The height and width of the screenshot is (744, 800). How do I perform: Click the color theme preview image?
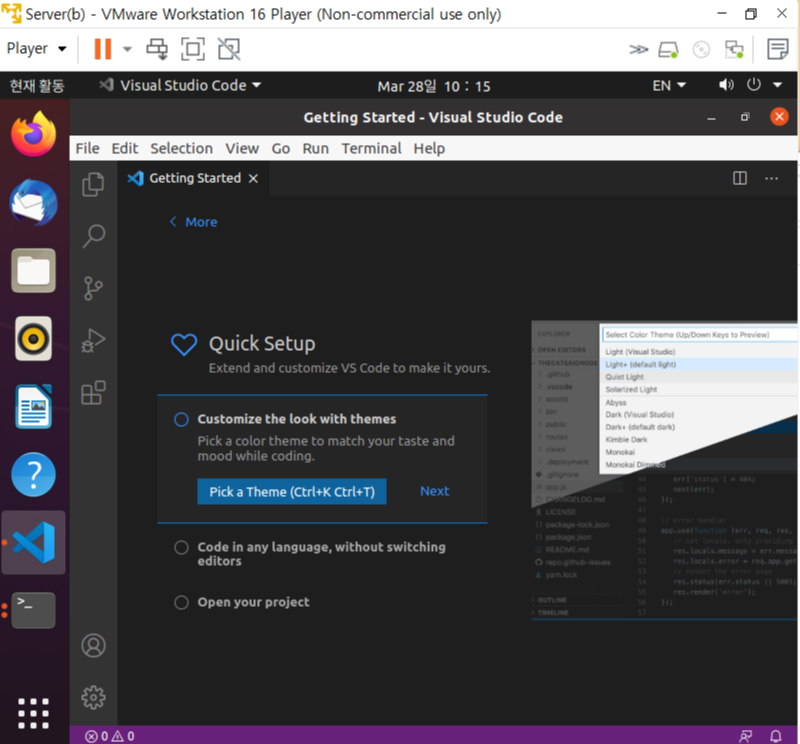tap(664, 470)
